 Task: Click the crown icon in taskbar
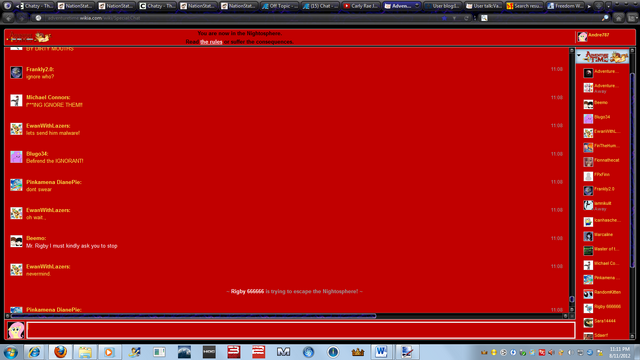coord(358,352)
